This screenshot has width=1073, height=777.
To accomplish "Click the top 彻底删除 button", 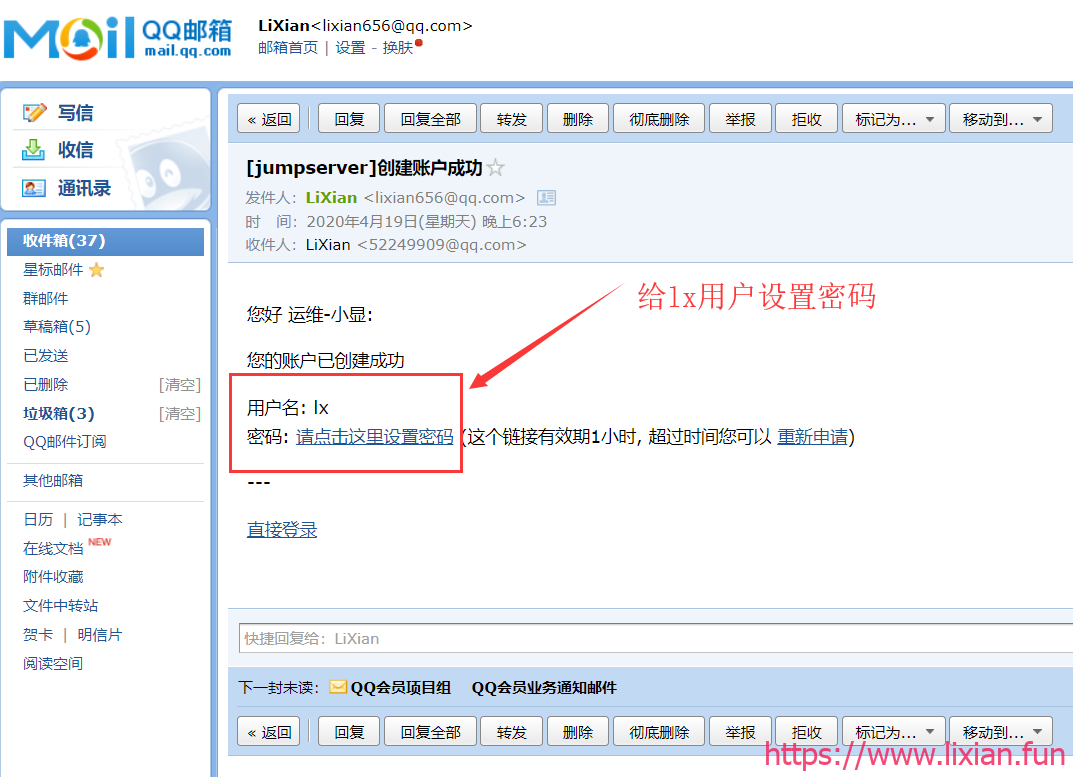I will coord(659,118).
